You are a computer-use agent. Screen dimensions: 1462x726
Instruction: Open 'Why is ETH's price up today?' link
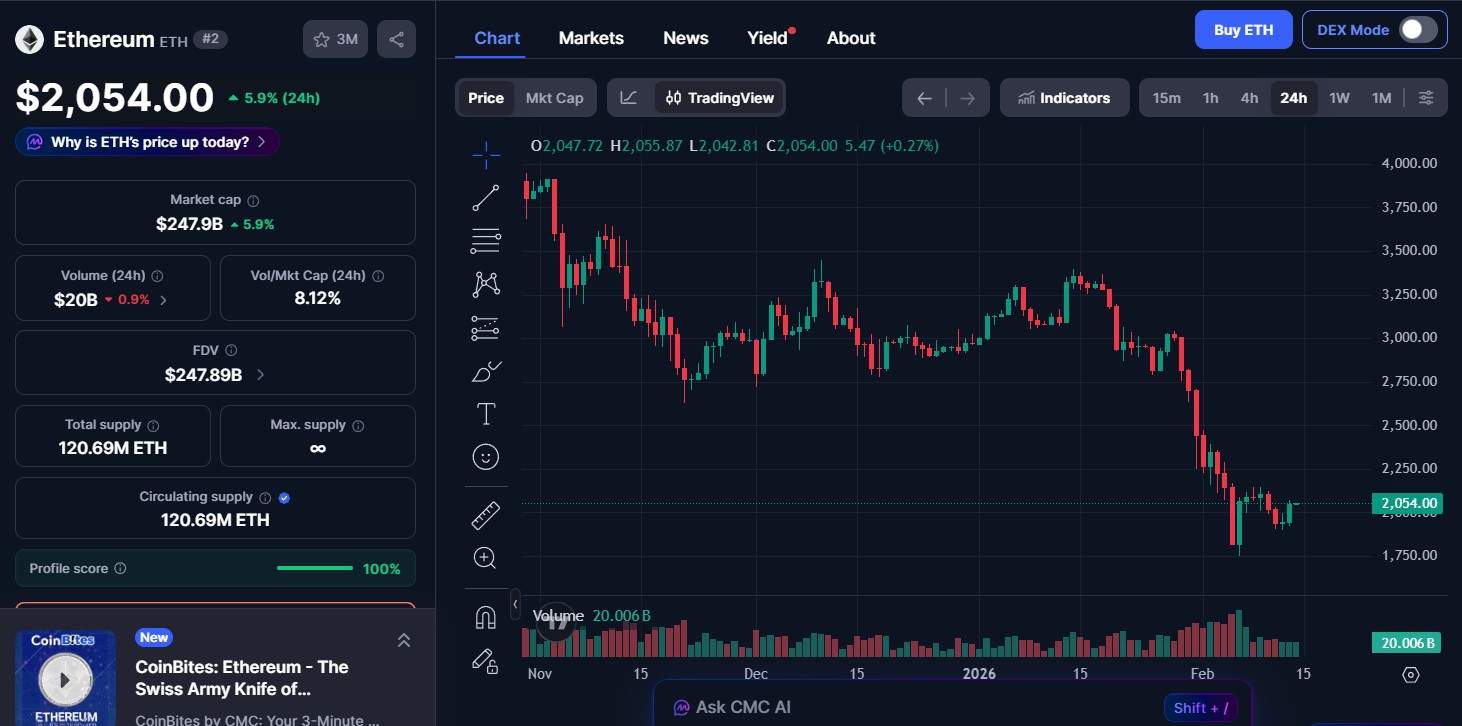[146, 142]
